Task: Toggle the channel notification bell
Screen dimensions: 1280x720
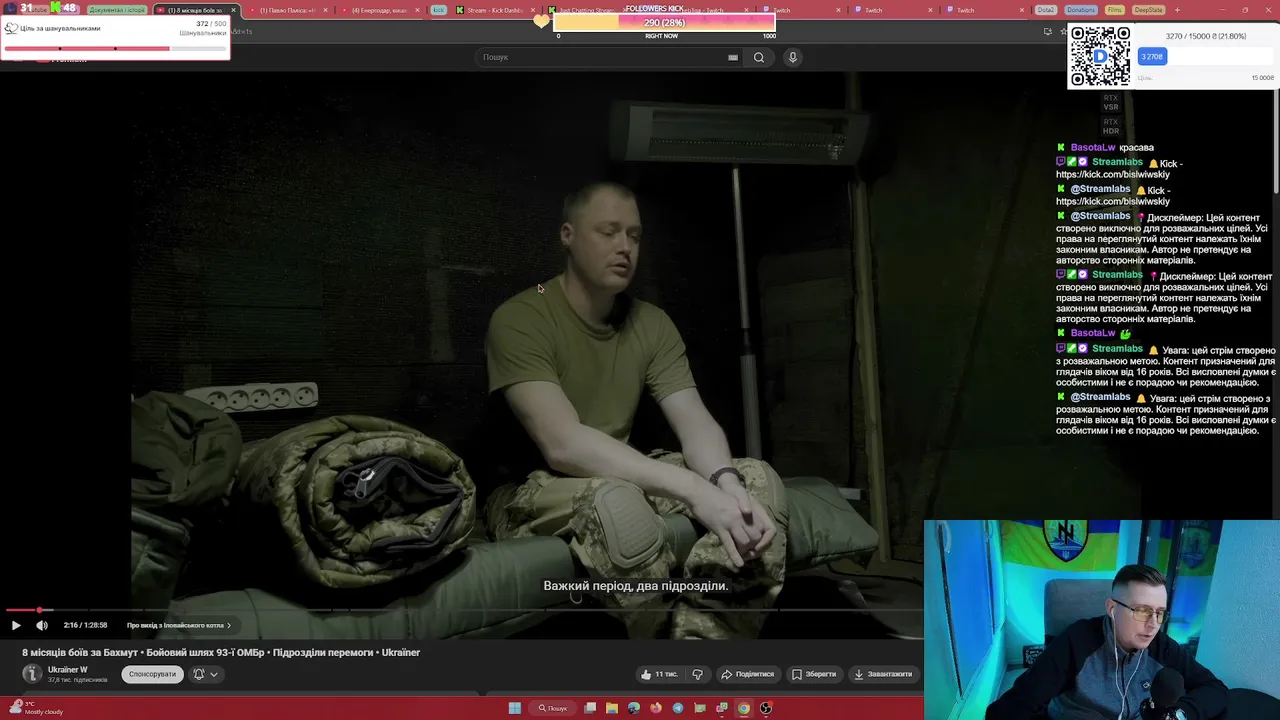Action: pos(198,674)
